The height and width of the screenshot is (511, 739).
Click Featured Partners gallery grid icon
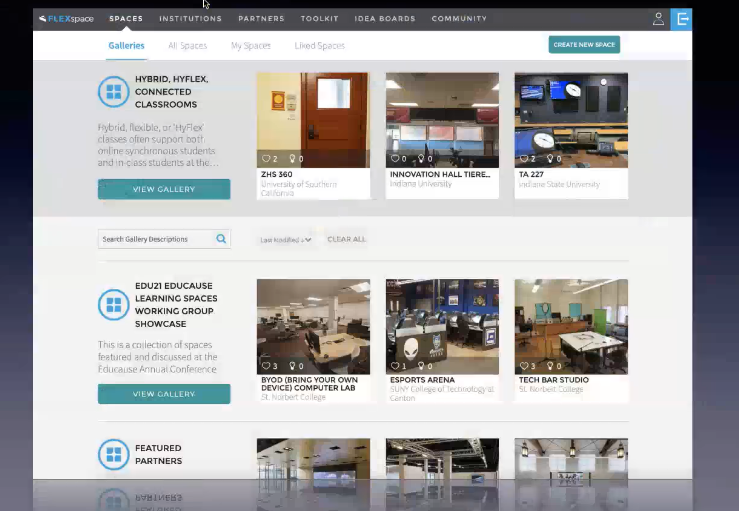pos(114,454)
